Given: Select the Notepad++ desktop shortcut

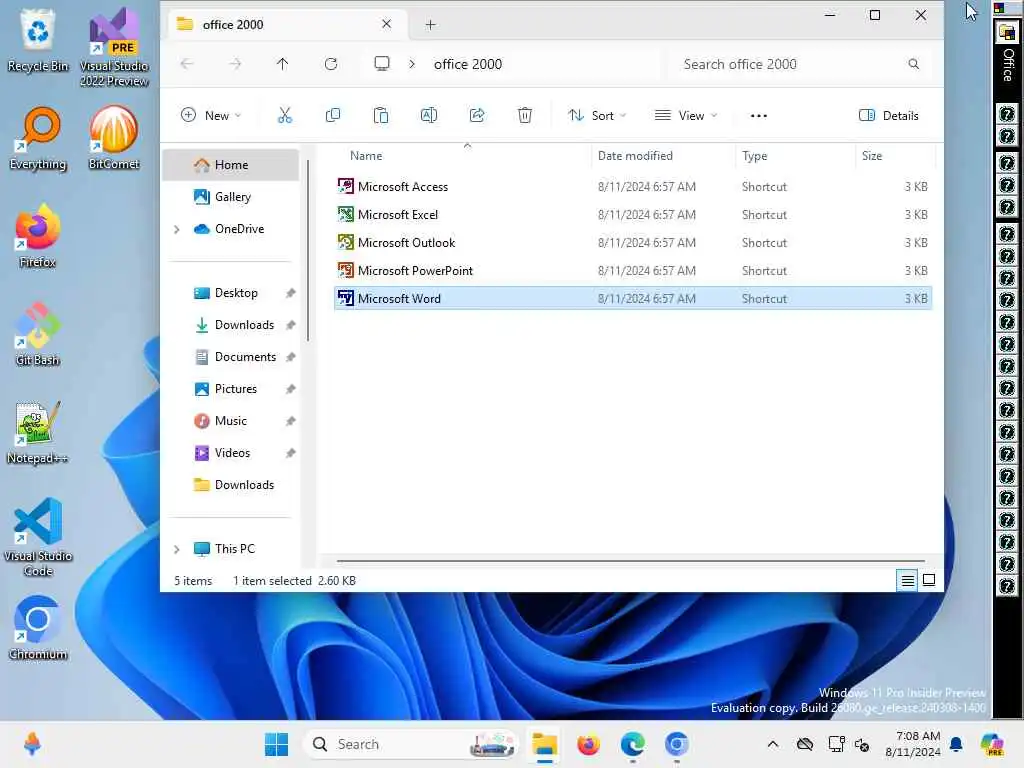Looking at the screenshot, I should pyautogui.click(x=38, y=432).
